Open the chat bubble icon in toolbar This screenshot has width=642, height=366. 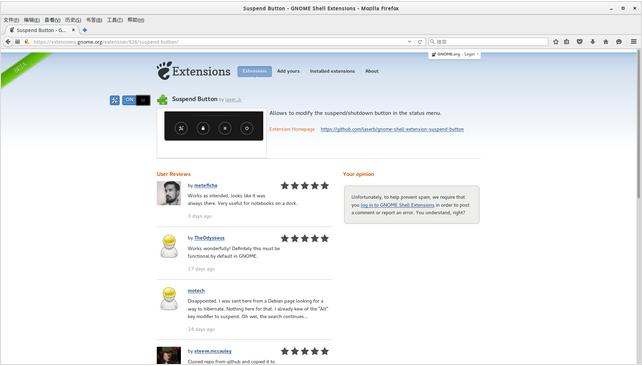point(619,42)
